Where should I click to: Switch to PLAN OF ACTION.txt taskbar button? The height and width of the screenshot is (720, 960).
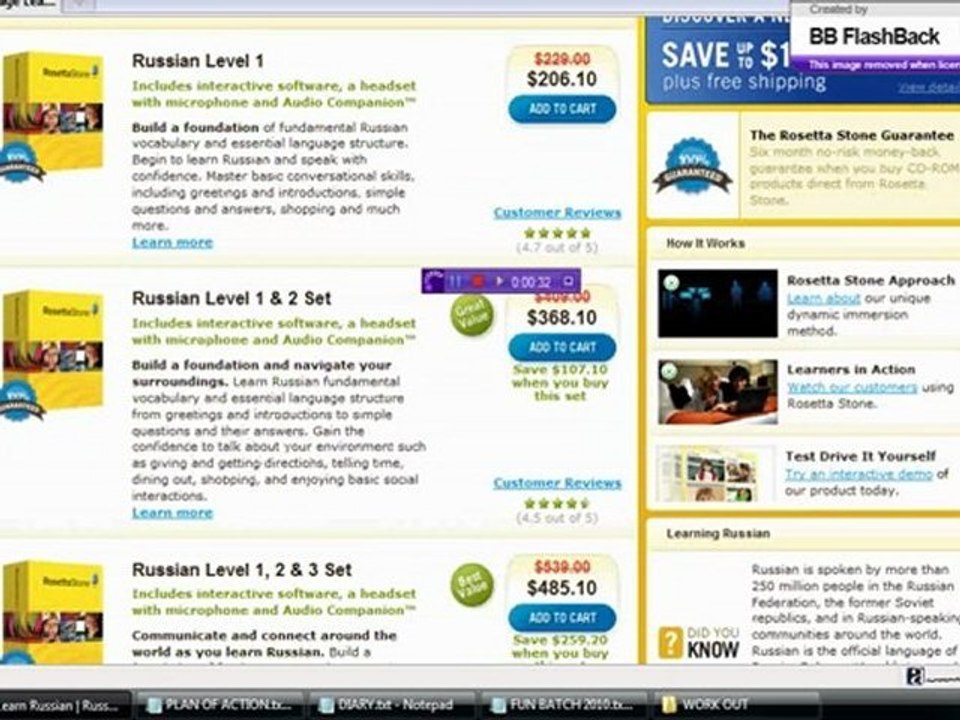[x=219, y=705]
